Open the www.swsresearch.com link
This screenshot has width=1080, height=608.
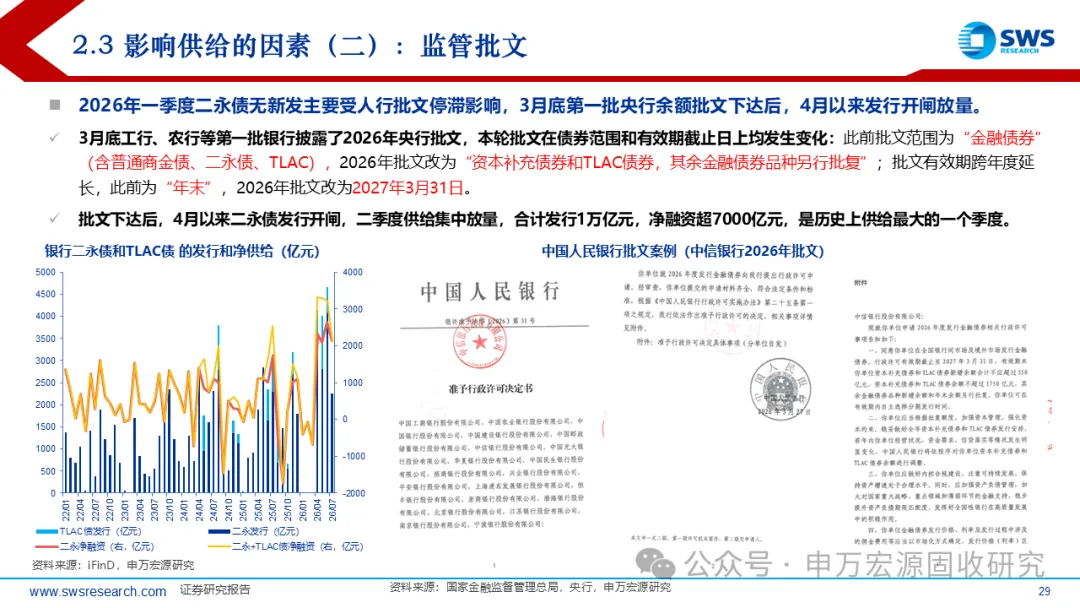(98, 591)
